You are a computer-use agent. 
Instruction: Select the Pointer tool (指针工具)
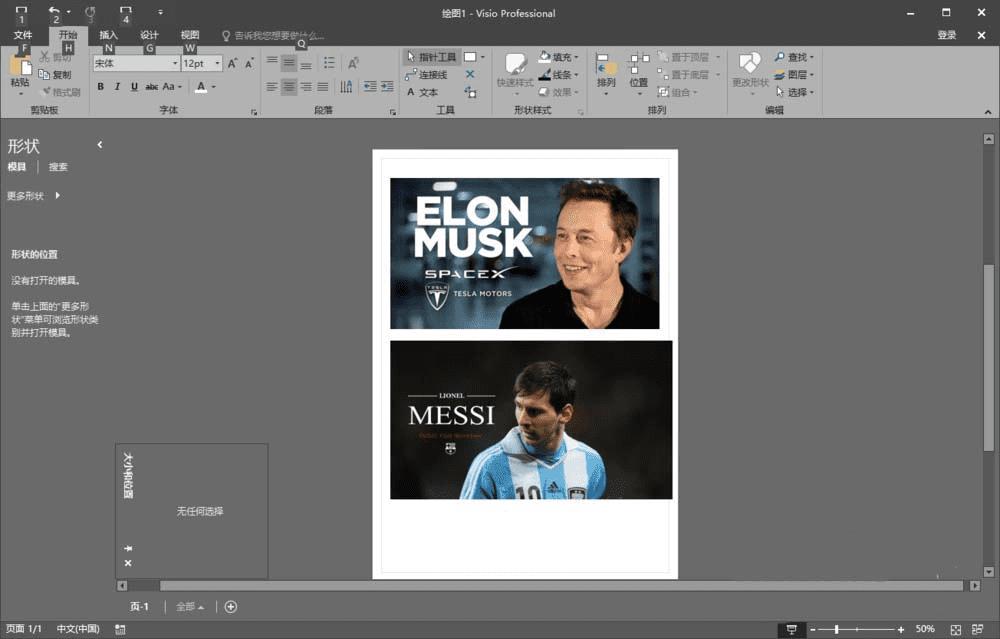tap(431, 57)
